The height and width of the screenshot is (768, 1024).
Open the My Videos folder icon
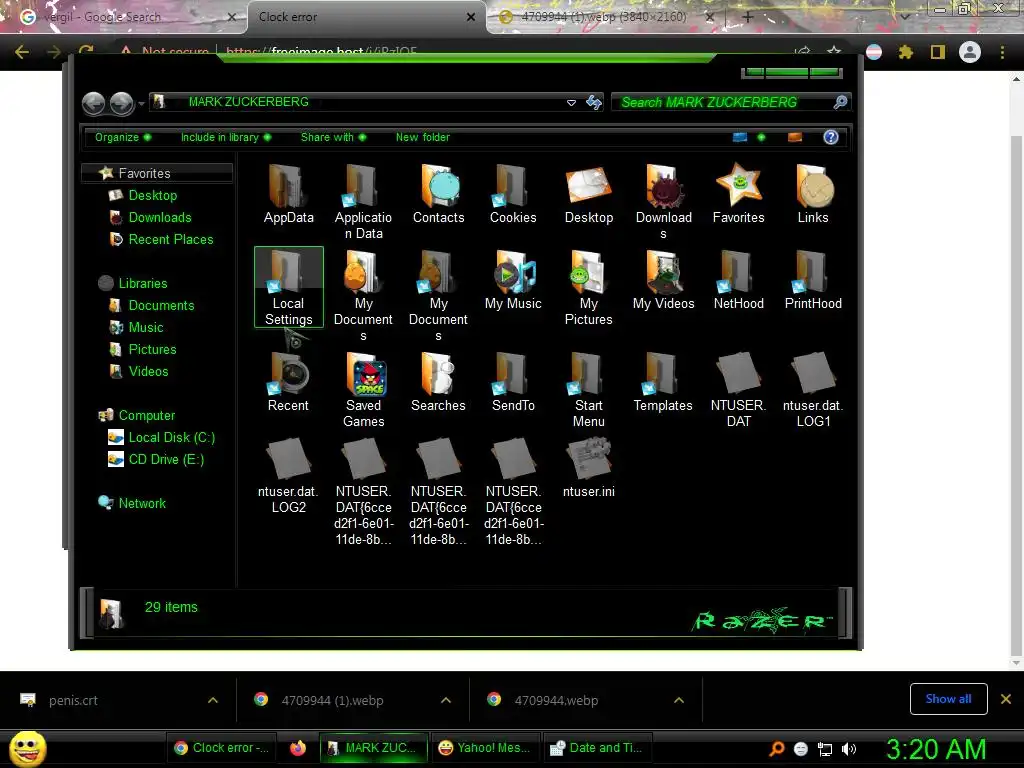point(664,272)
